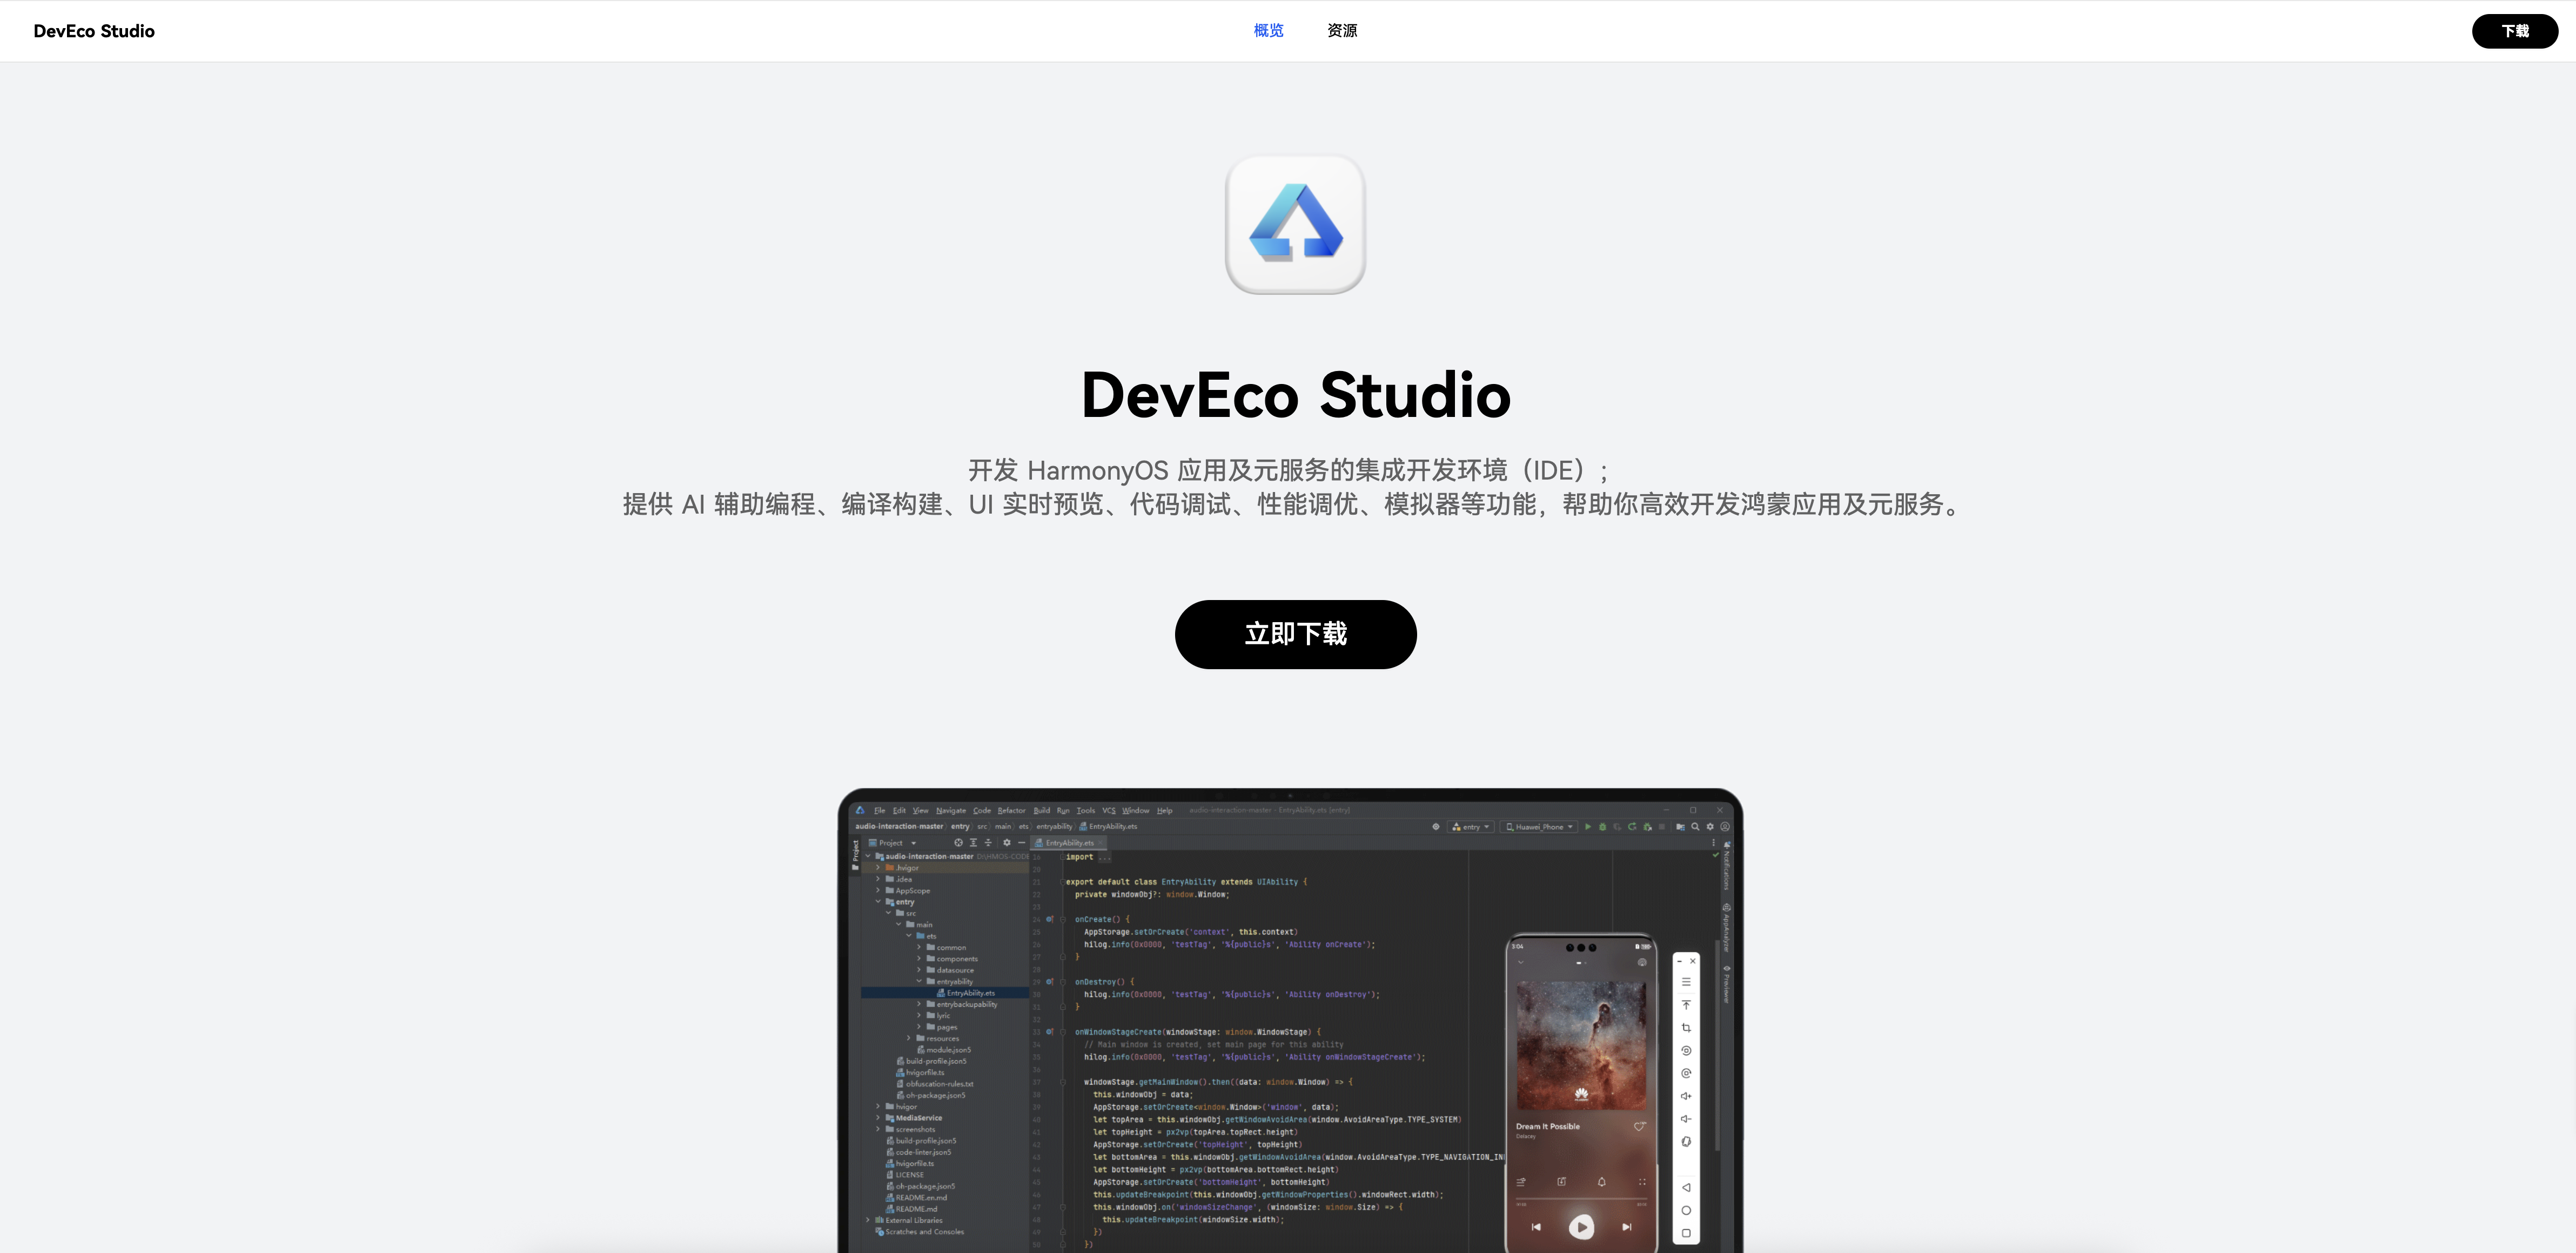
Task: Skip to next track in phone preview
Action: coord(1626,1227)
